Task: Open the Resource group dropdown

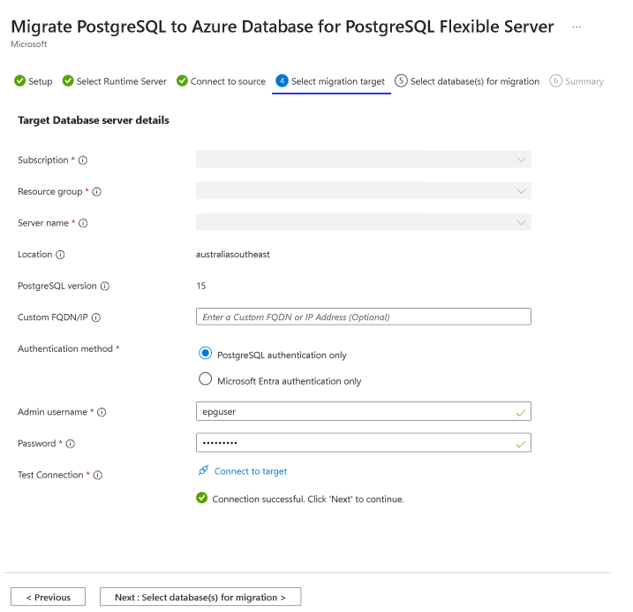Action: click(x=363, y=191)
